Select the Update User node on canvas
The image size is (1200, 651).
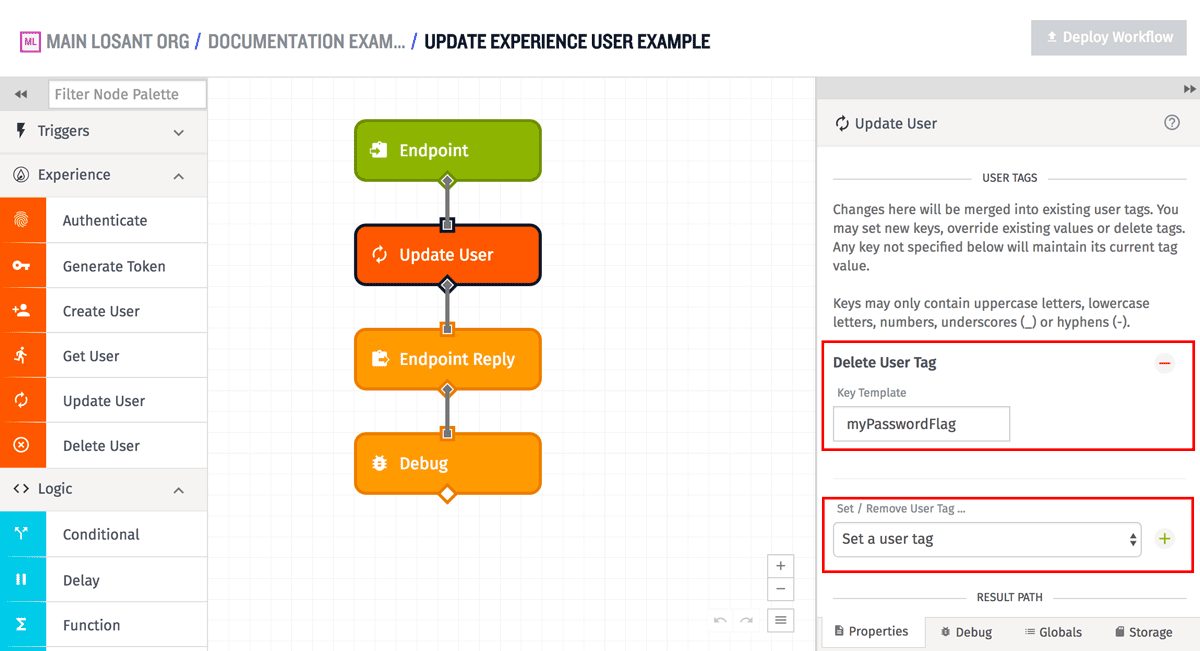[x=447, y=255]
